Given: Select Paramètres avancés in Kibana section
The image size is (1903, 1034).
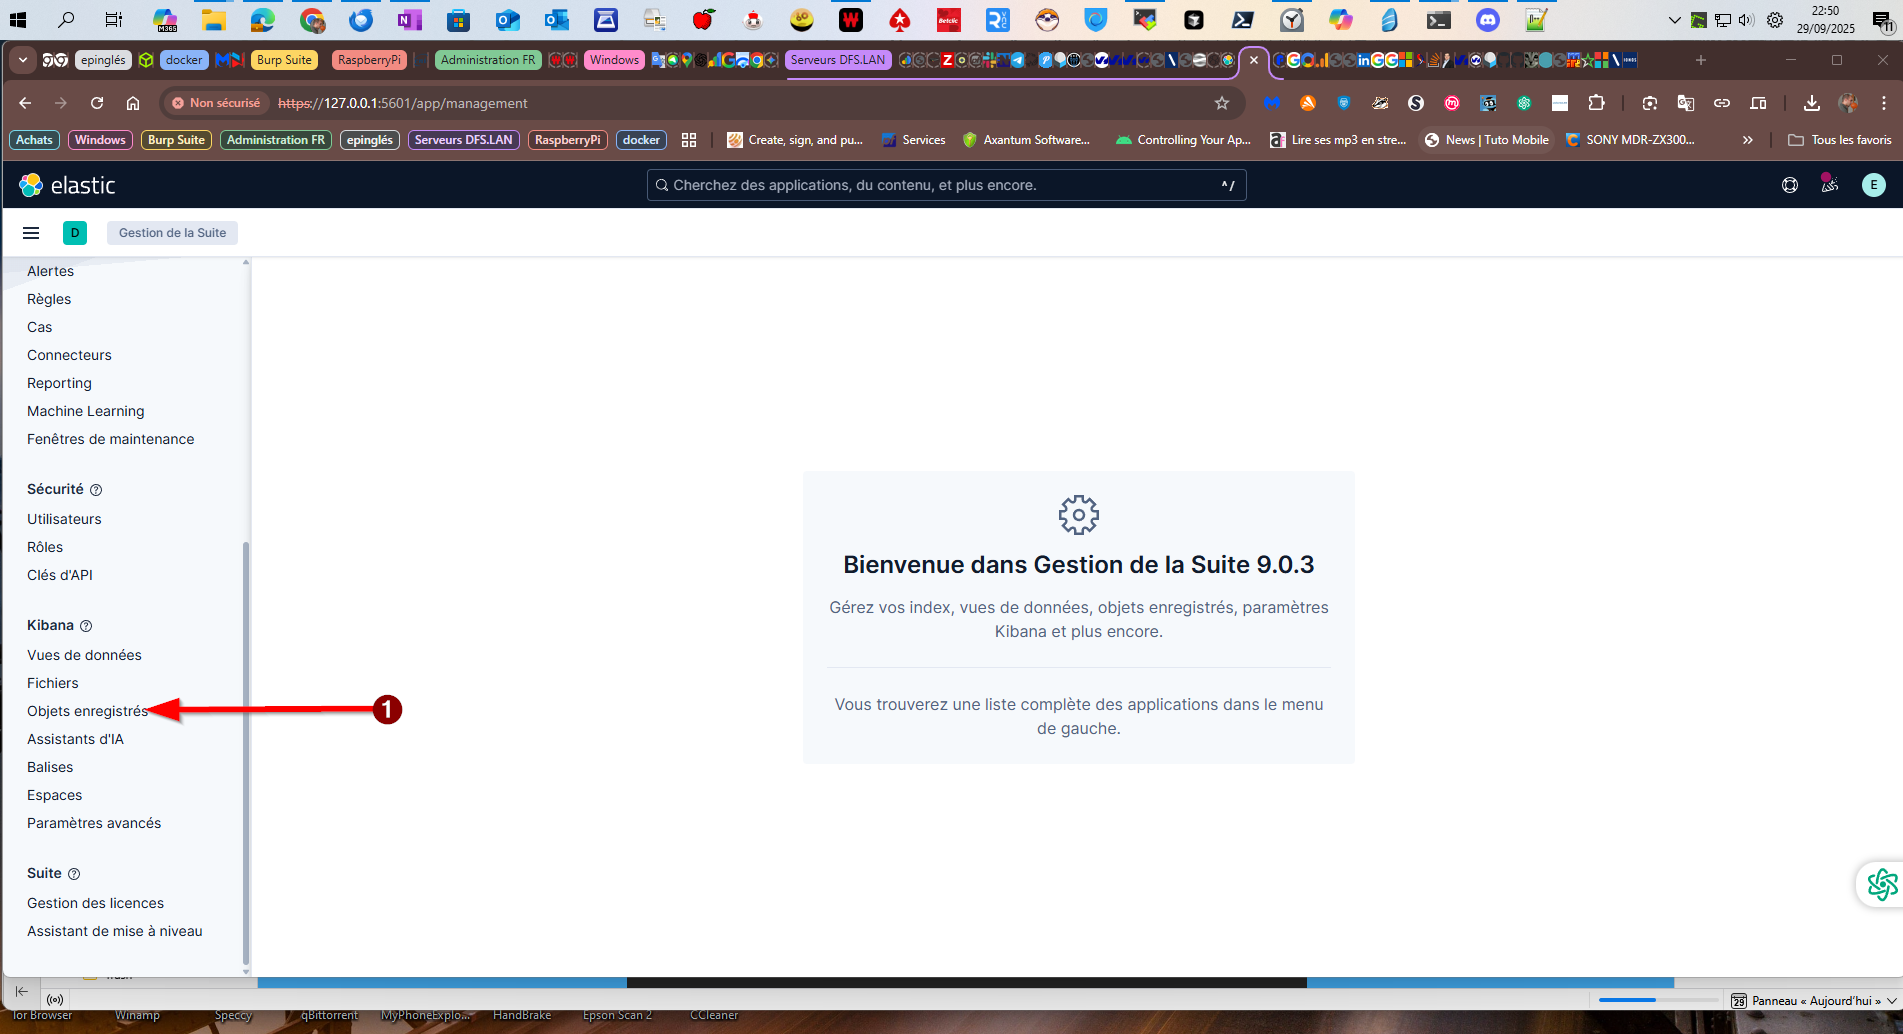Looking at the screenshot, I should click(x=94, y=823).
